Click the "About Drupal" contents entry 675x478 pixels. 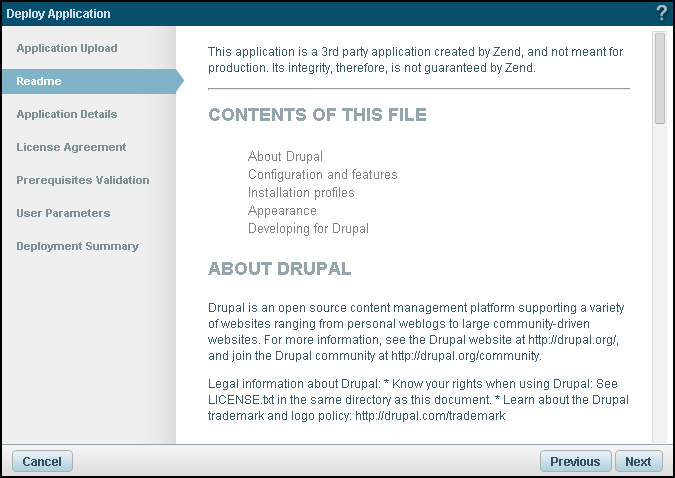coord(285,156)
